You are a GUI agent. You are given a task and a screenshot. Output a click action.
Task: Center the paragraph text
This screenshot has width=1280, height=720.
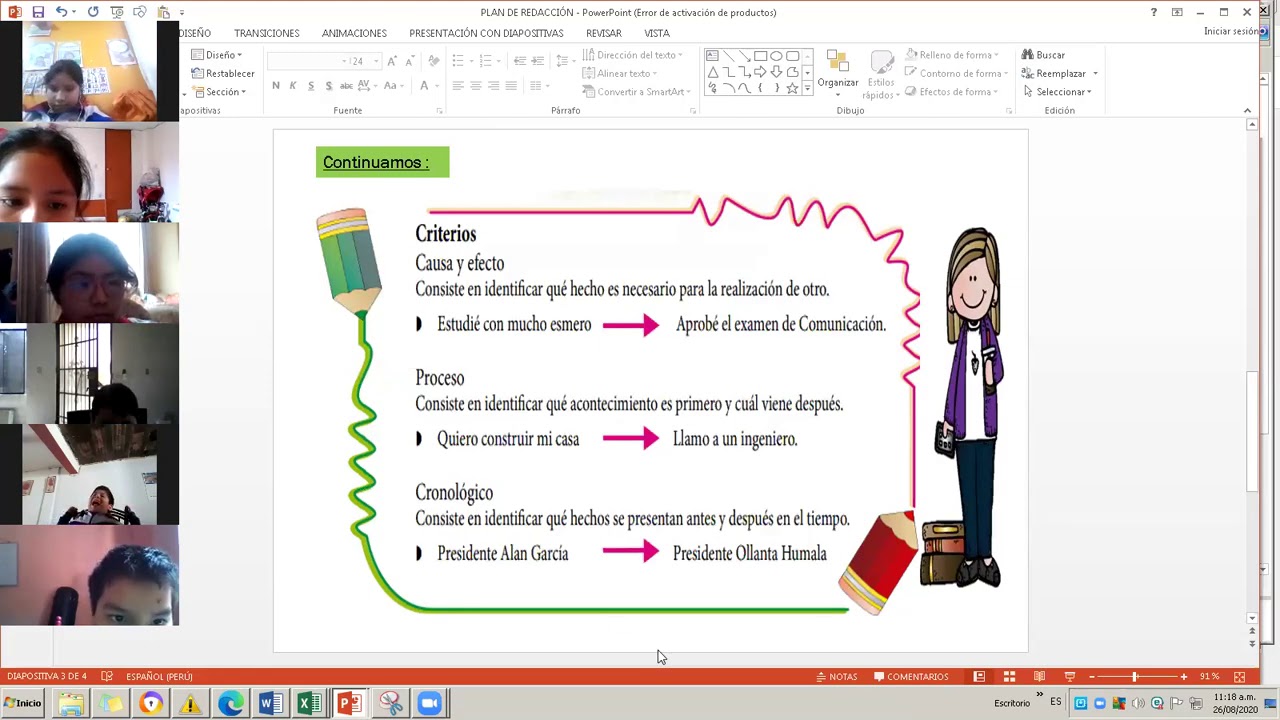tap(476, 86)
